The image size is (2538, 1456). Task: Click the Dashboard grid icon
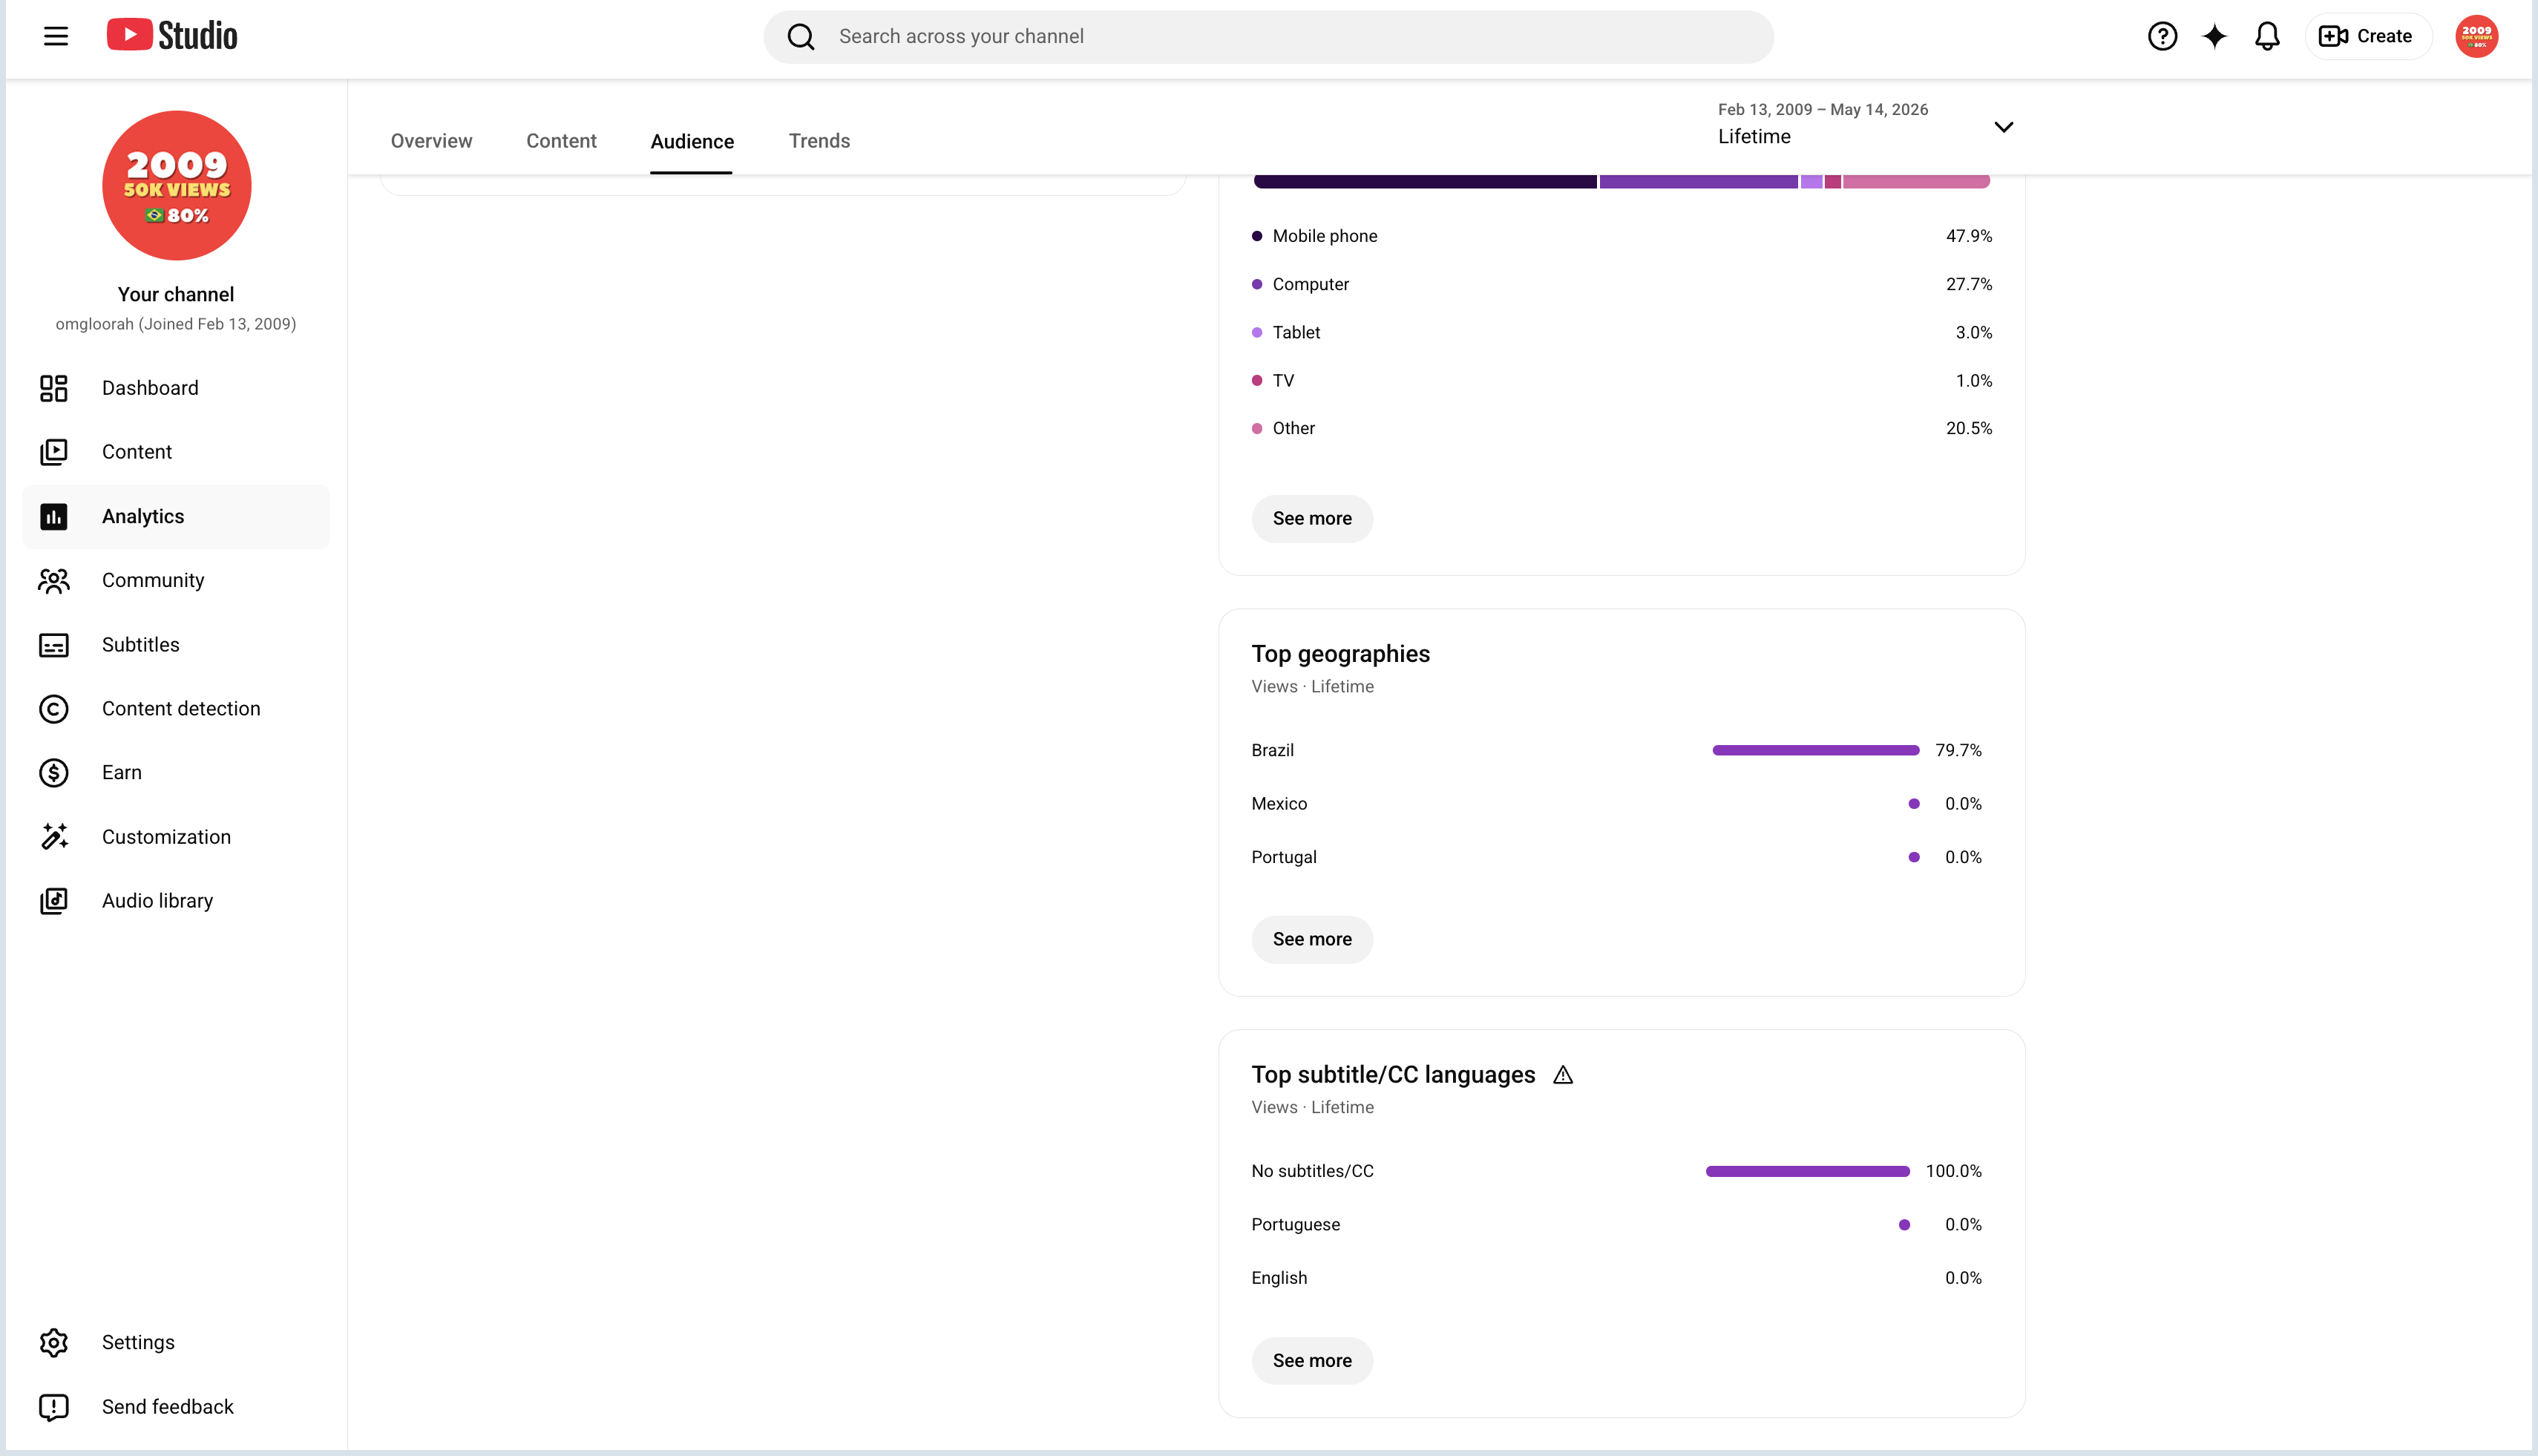point(54,388)
